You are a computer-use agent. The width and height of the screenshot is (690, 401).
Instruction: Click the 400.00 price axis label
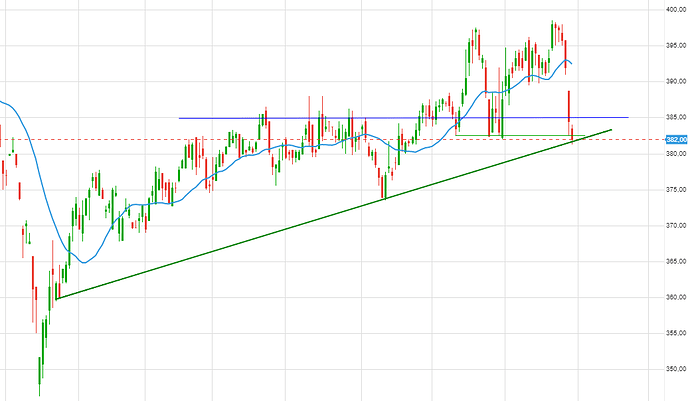[x=673, y=10]
